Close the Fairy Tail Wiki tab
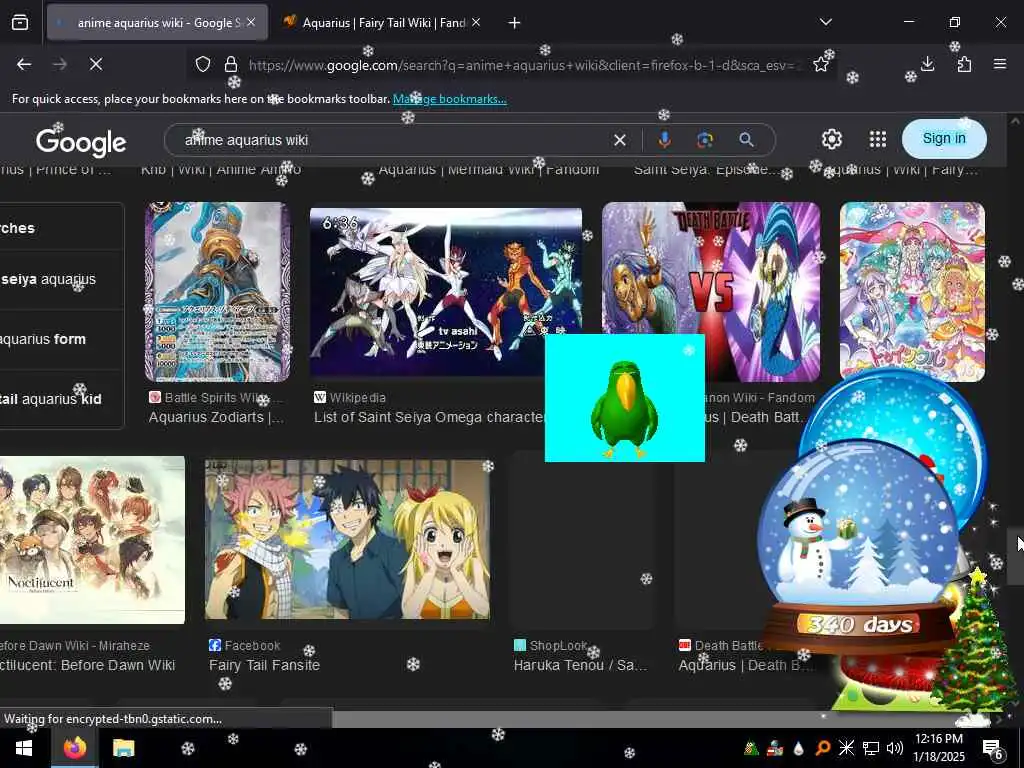Viewport: 1024px width, 768px height. (475, 23)
